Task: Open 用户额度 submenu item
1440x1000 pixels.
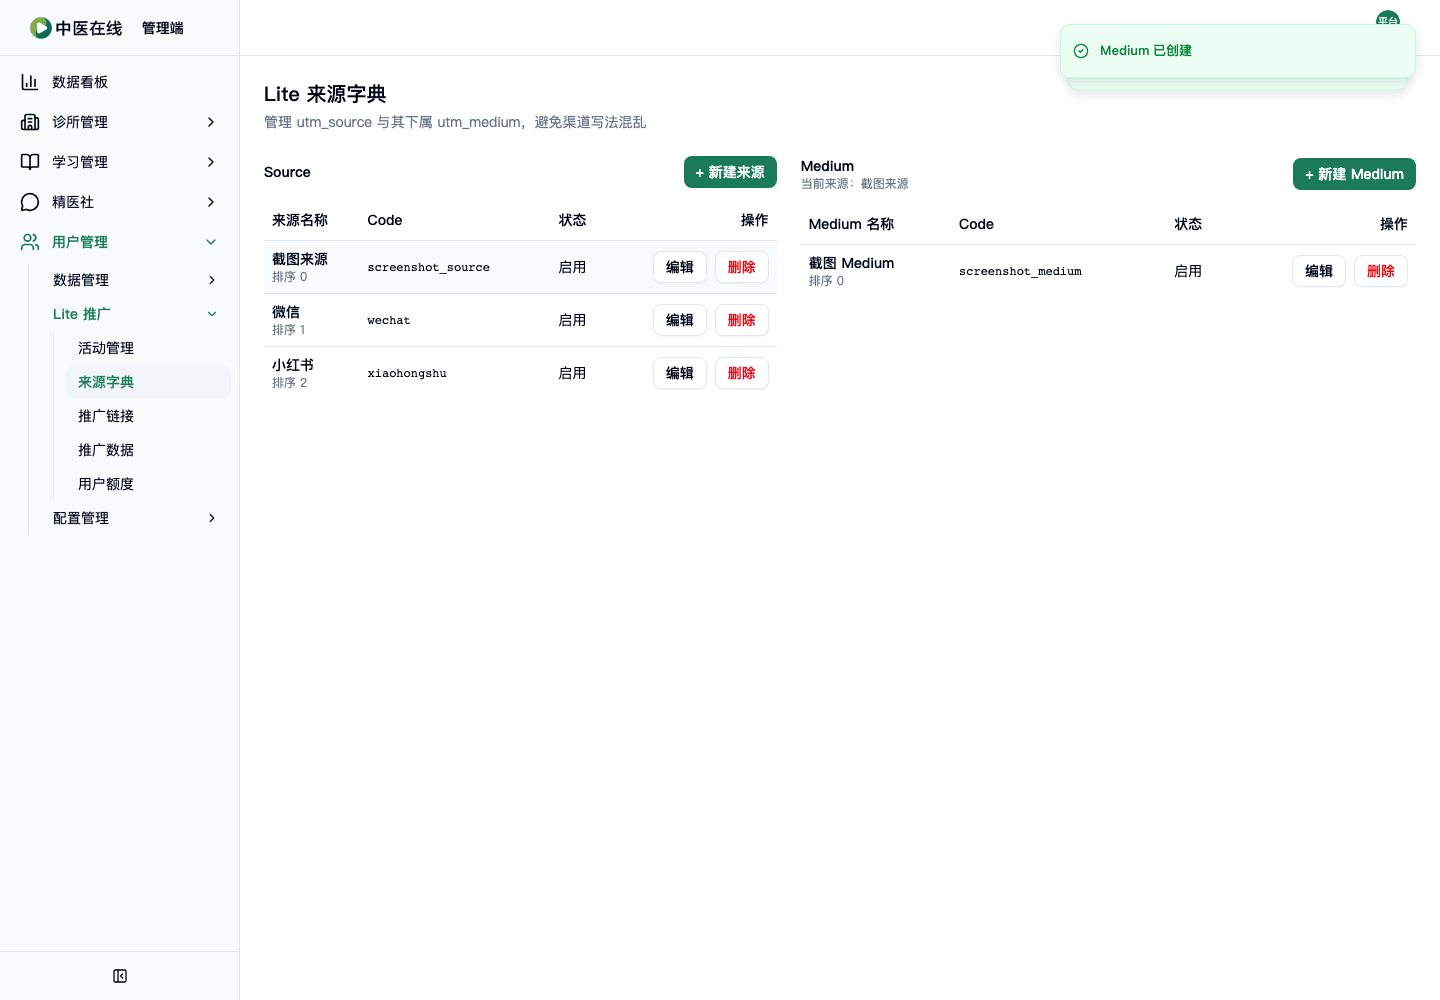Action: pos(148,484)
